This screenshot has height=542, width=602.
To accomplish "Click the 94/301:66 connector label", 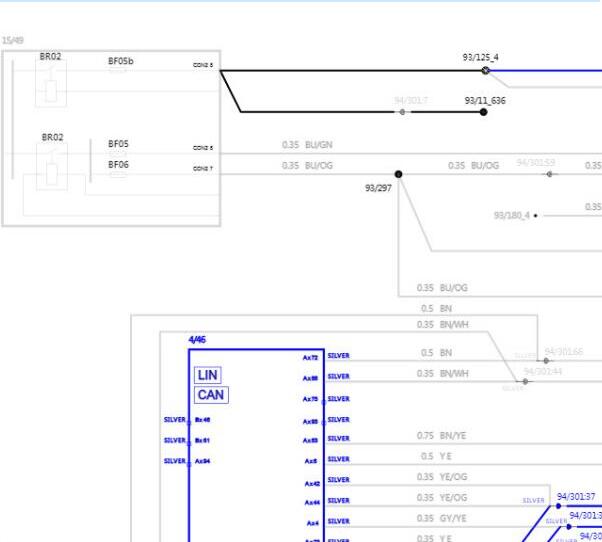I will click(564, 351).
